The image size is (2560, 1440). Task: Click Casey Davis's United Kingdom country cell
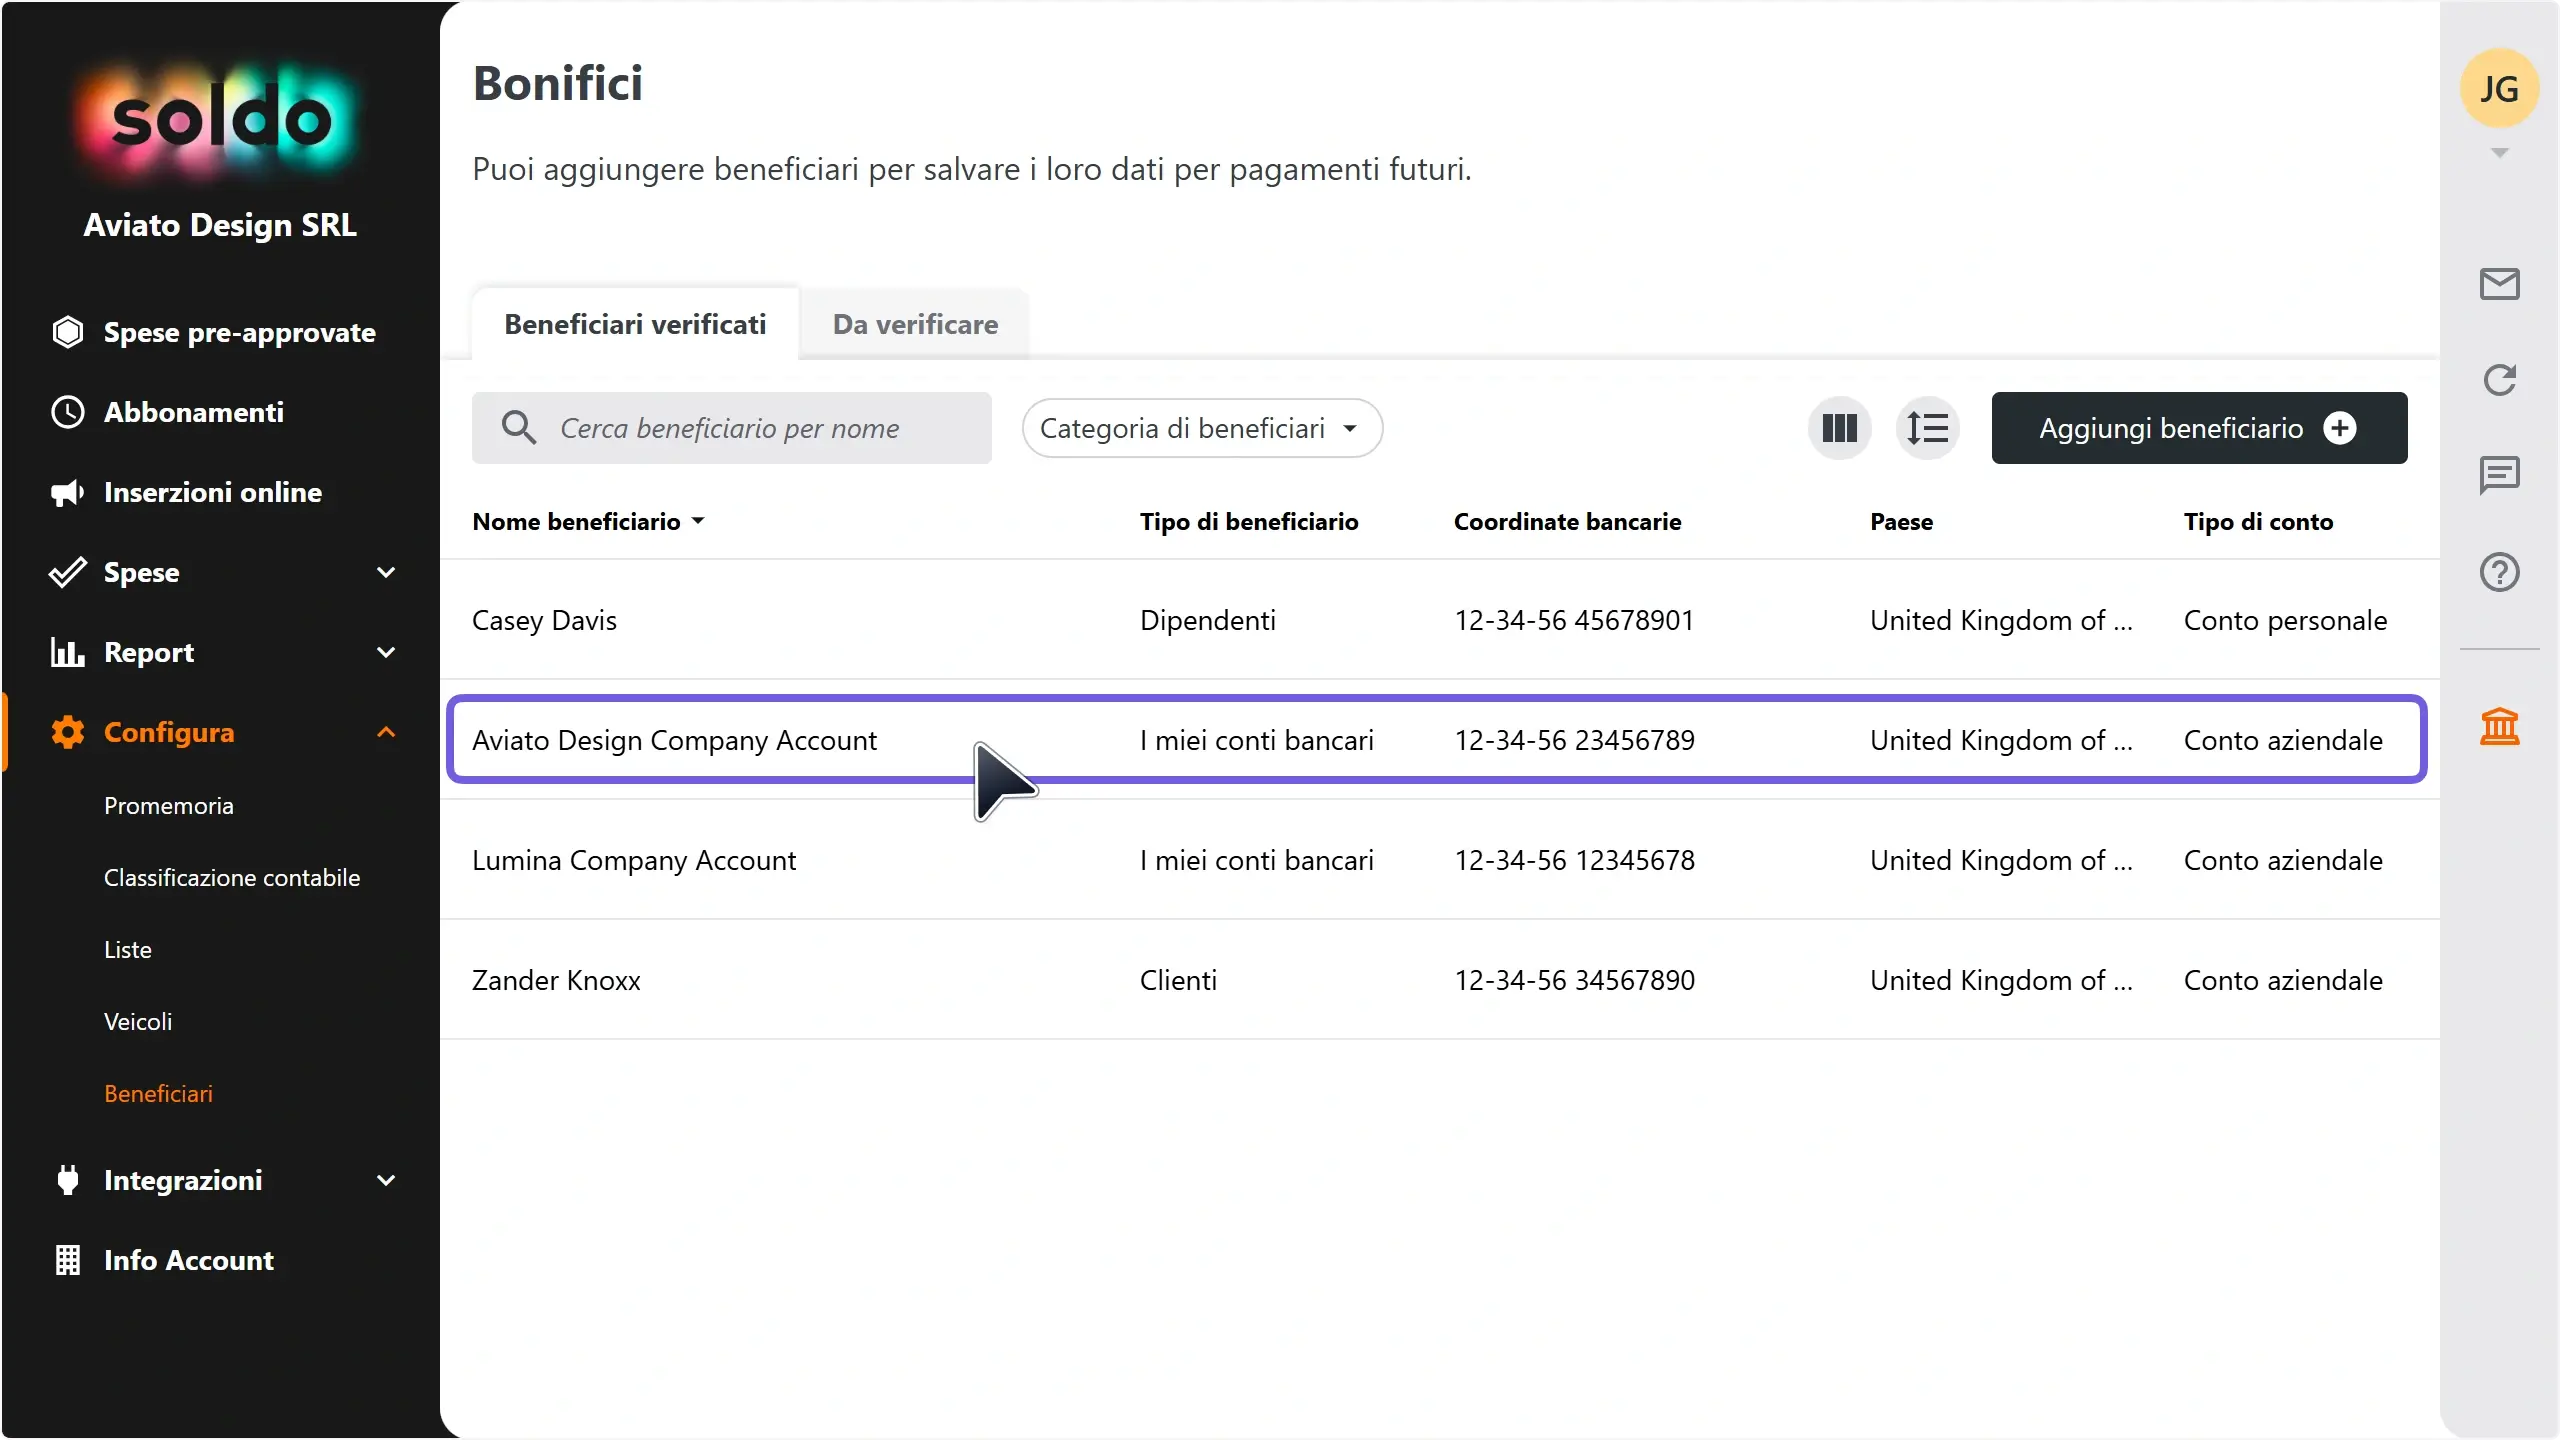coord(2001,620)
